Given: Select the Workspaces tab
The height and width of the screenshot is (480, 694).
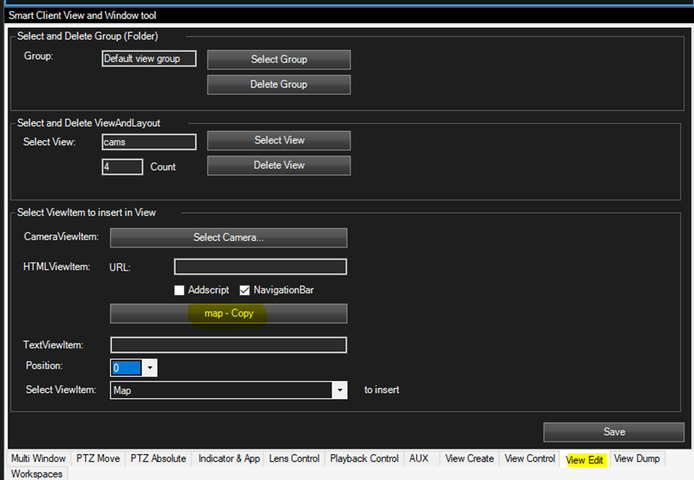Looking at the screenshot, I should tap(38, 473).
